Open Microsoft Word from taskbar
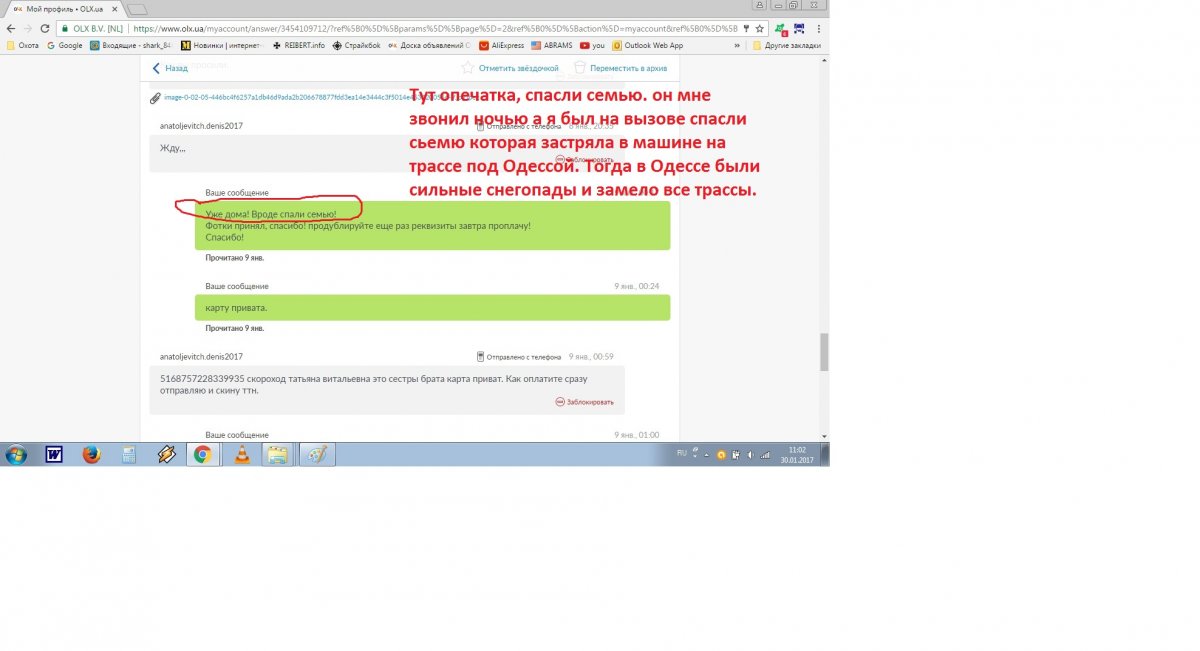The height and width of the screenshot is (651, 1200). pos(54,455)
